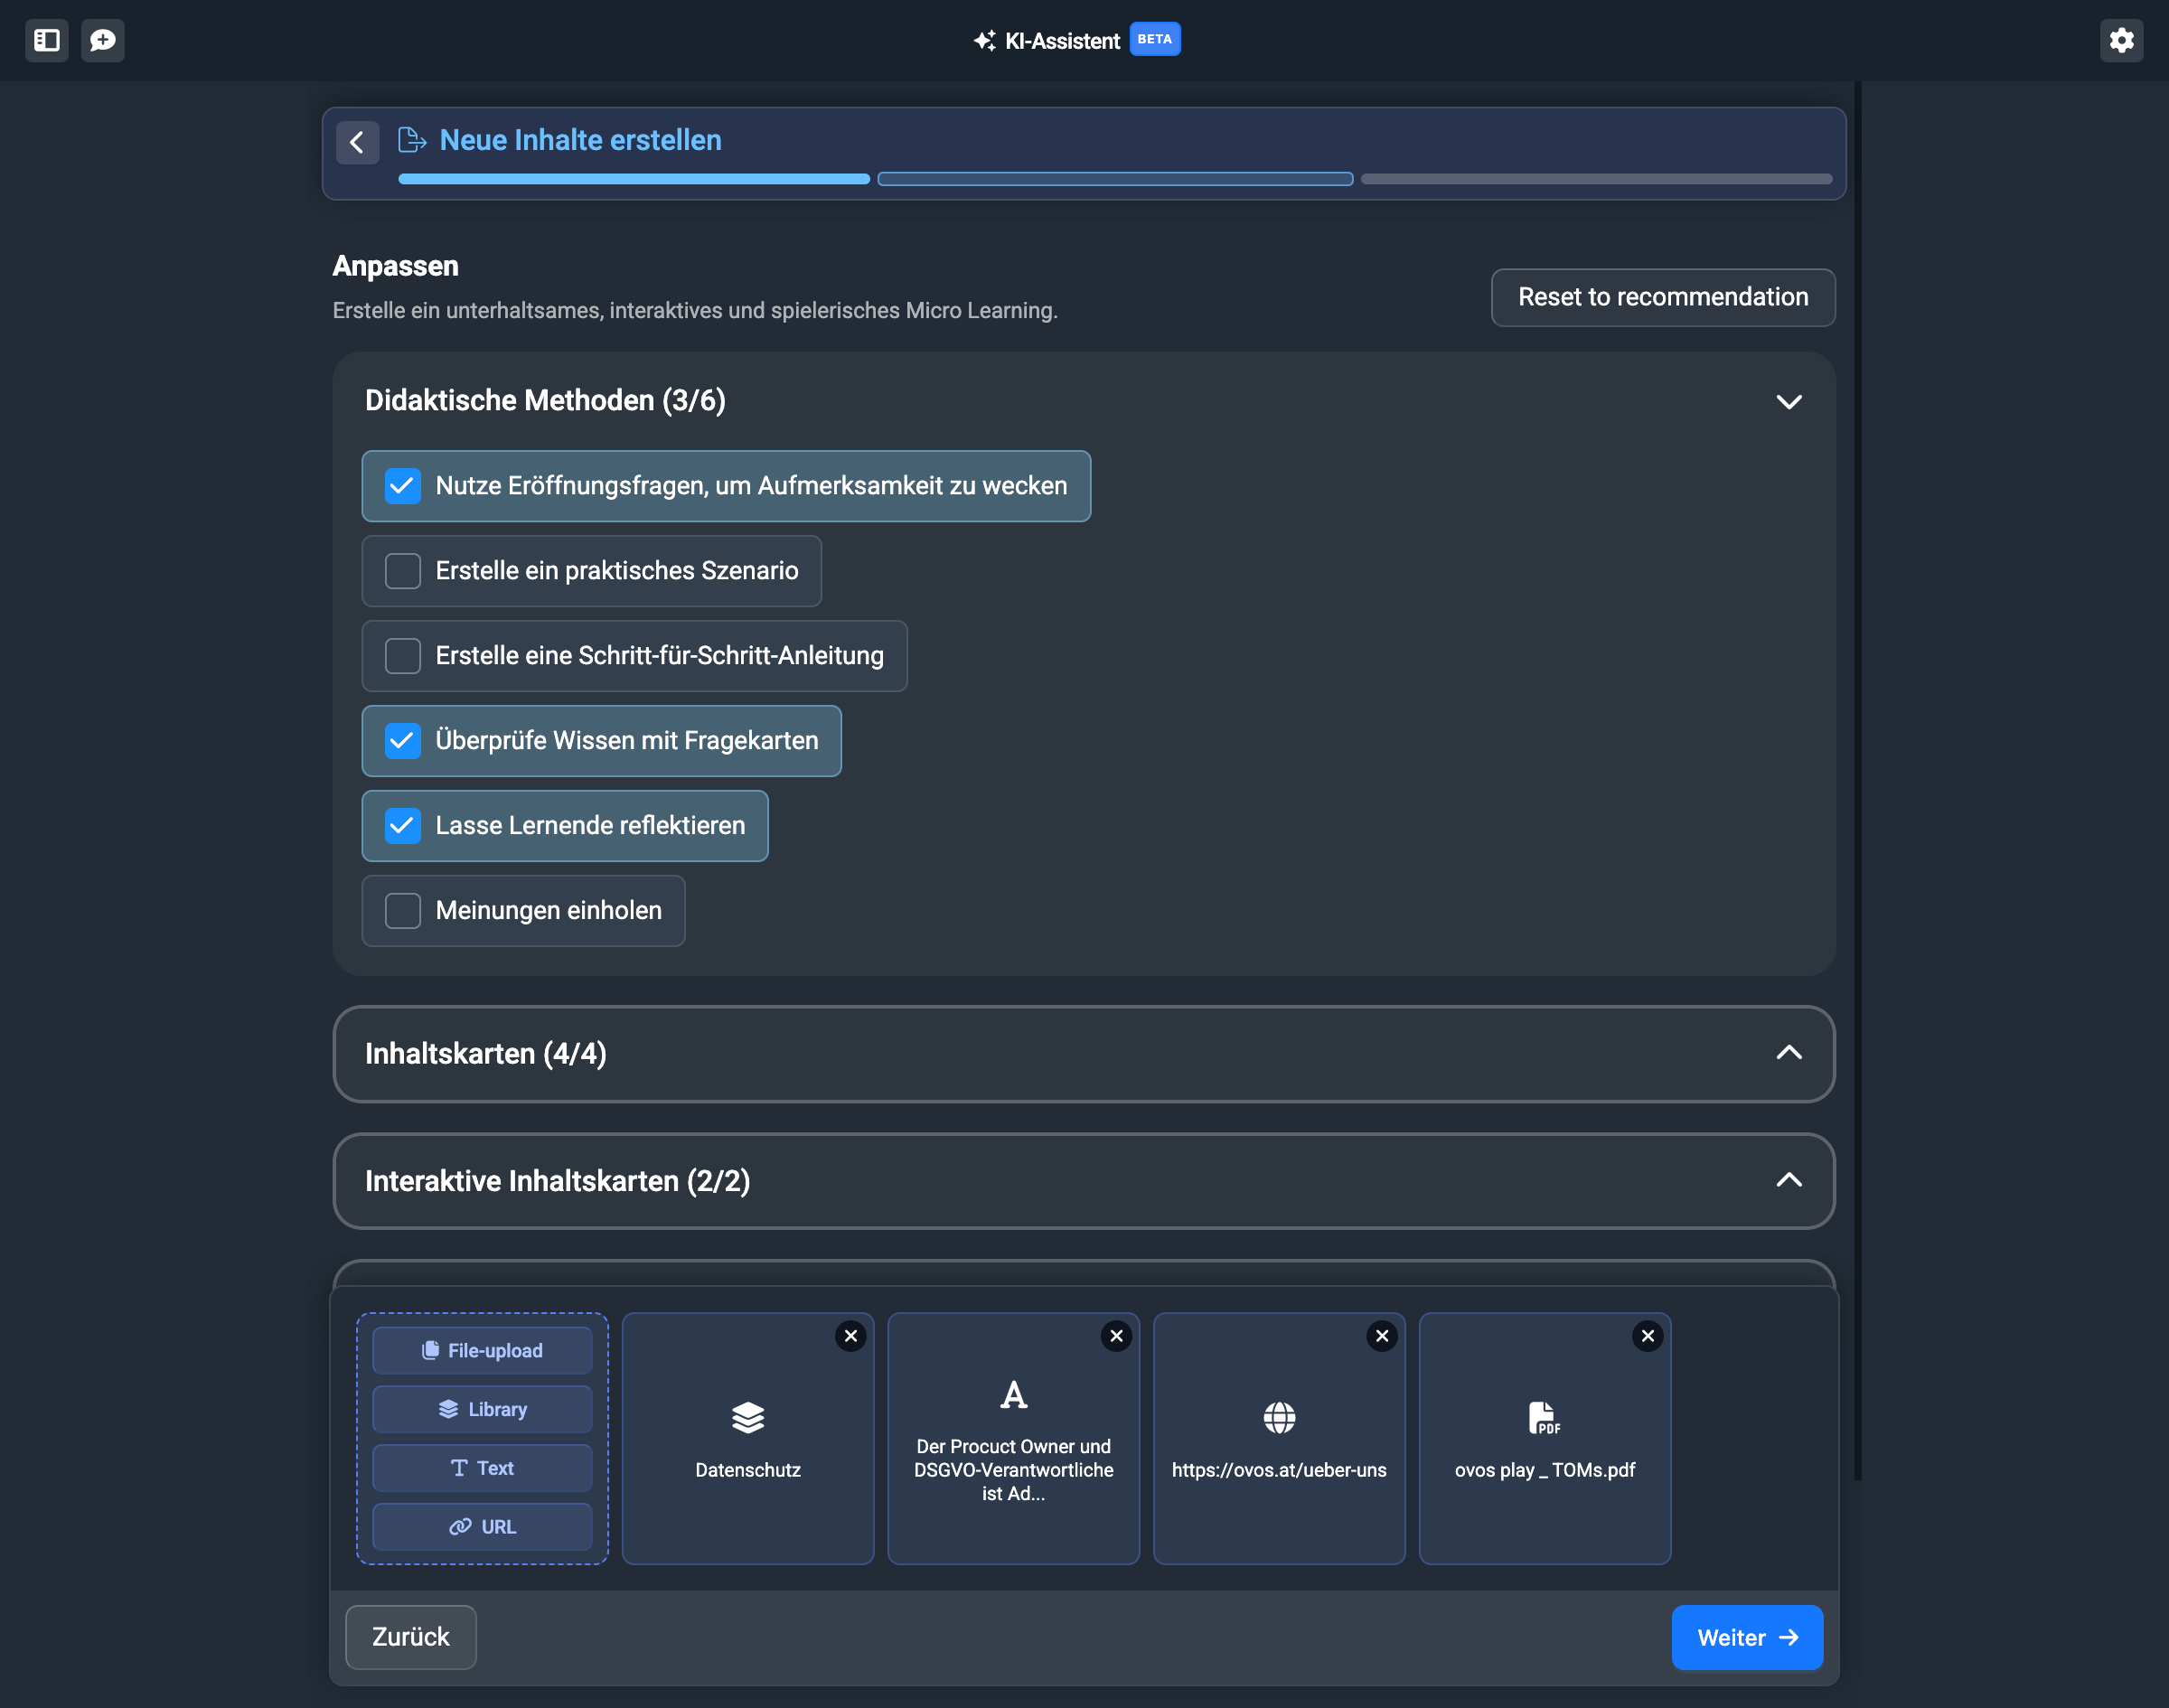Choose the Library source option
Screen dimensions: 2169x1708
(x=482, y=1409)
